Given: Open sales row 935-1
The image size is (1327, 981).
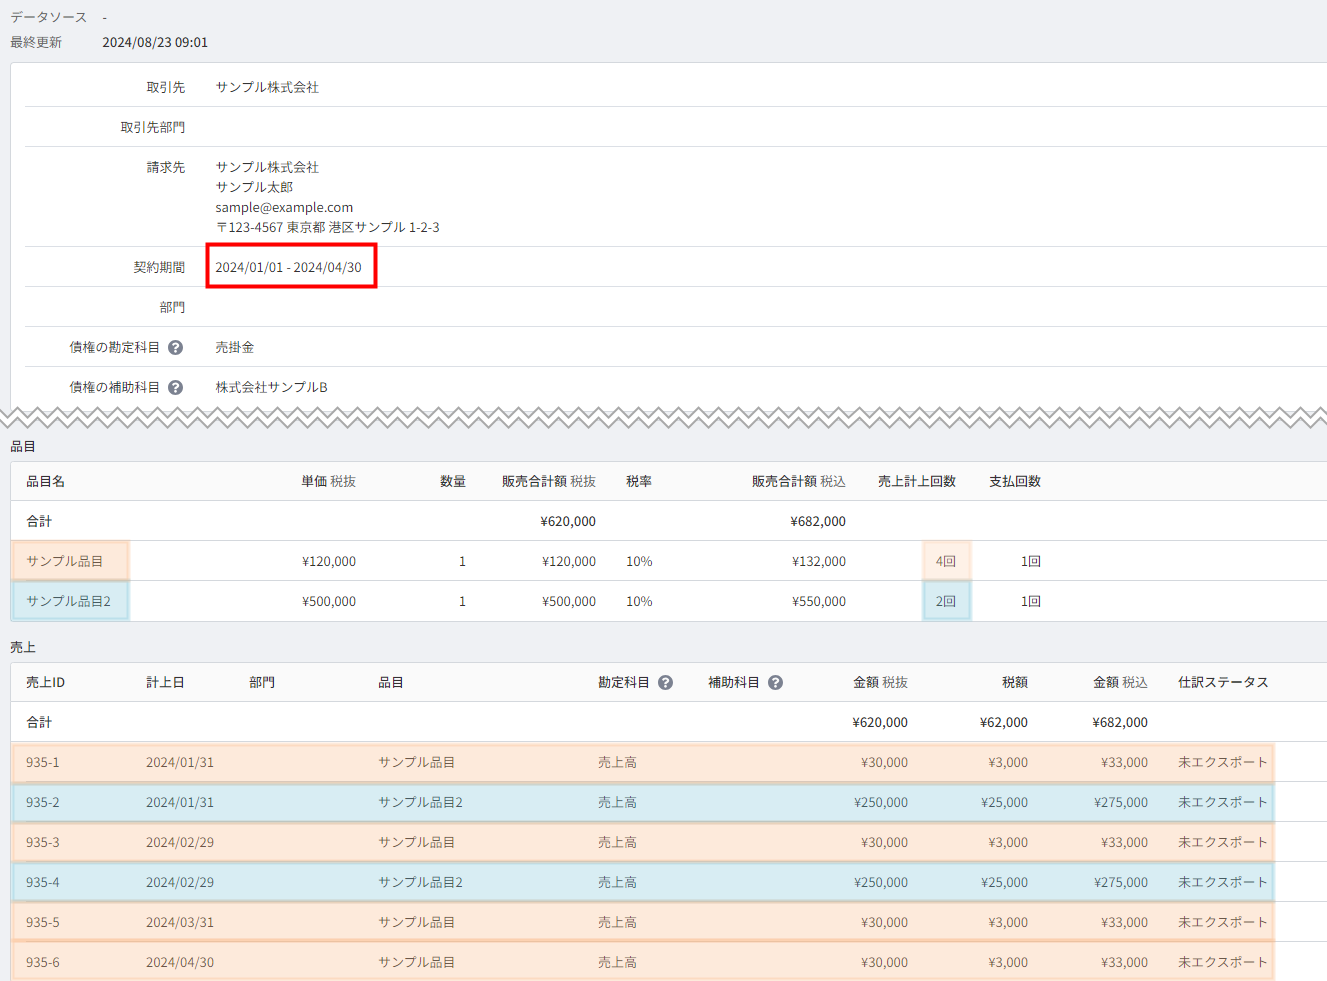Looking at the screenshot, I should [x=643, y=762].
